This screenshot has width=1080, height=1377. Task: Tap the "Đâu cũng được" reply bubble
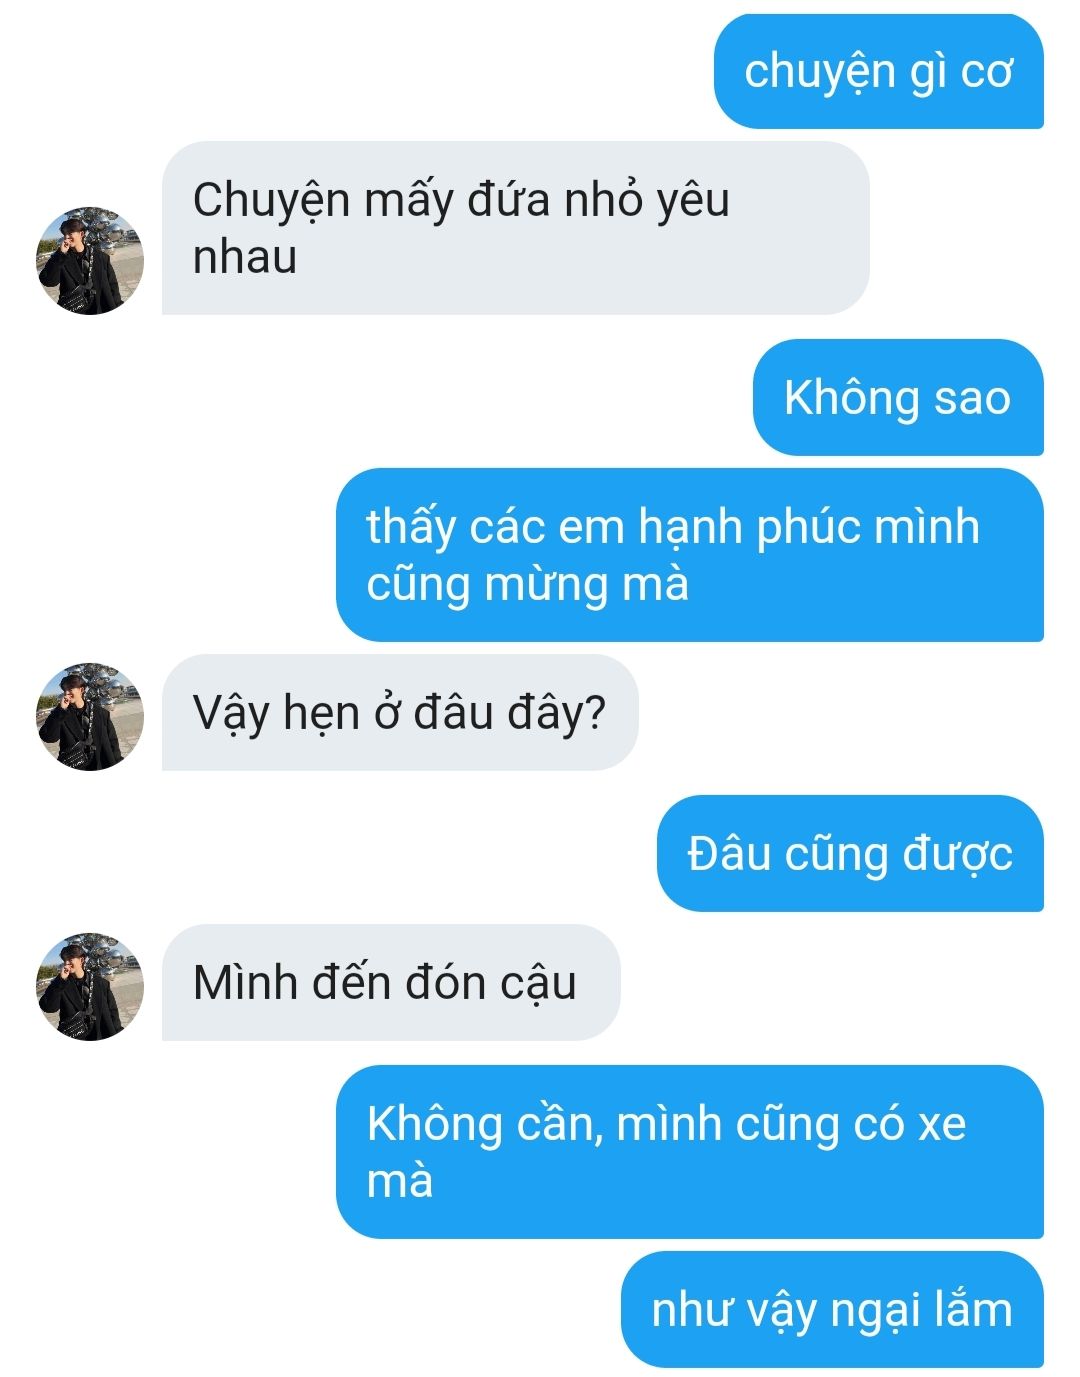click(x=850, y=853)
